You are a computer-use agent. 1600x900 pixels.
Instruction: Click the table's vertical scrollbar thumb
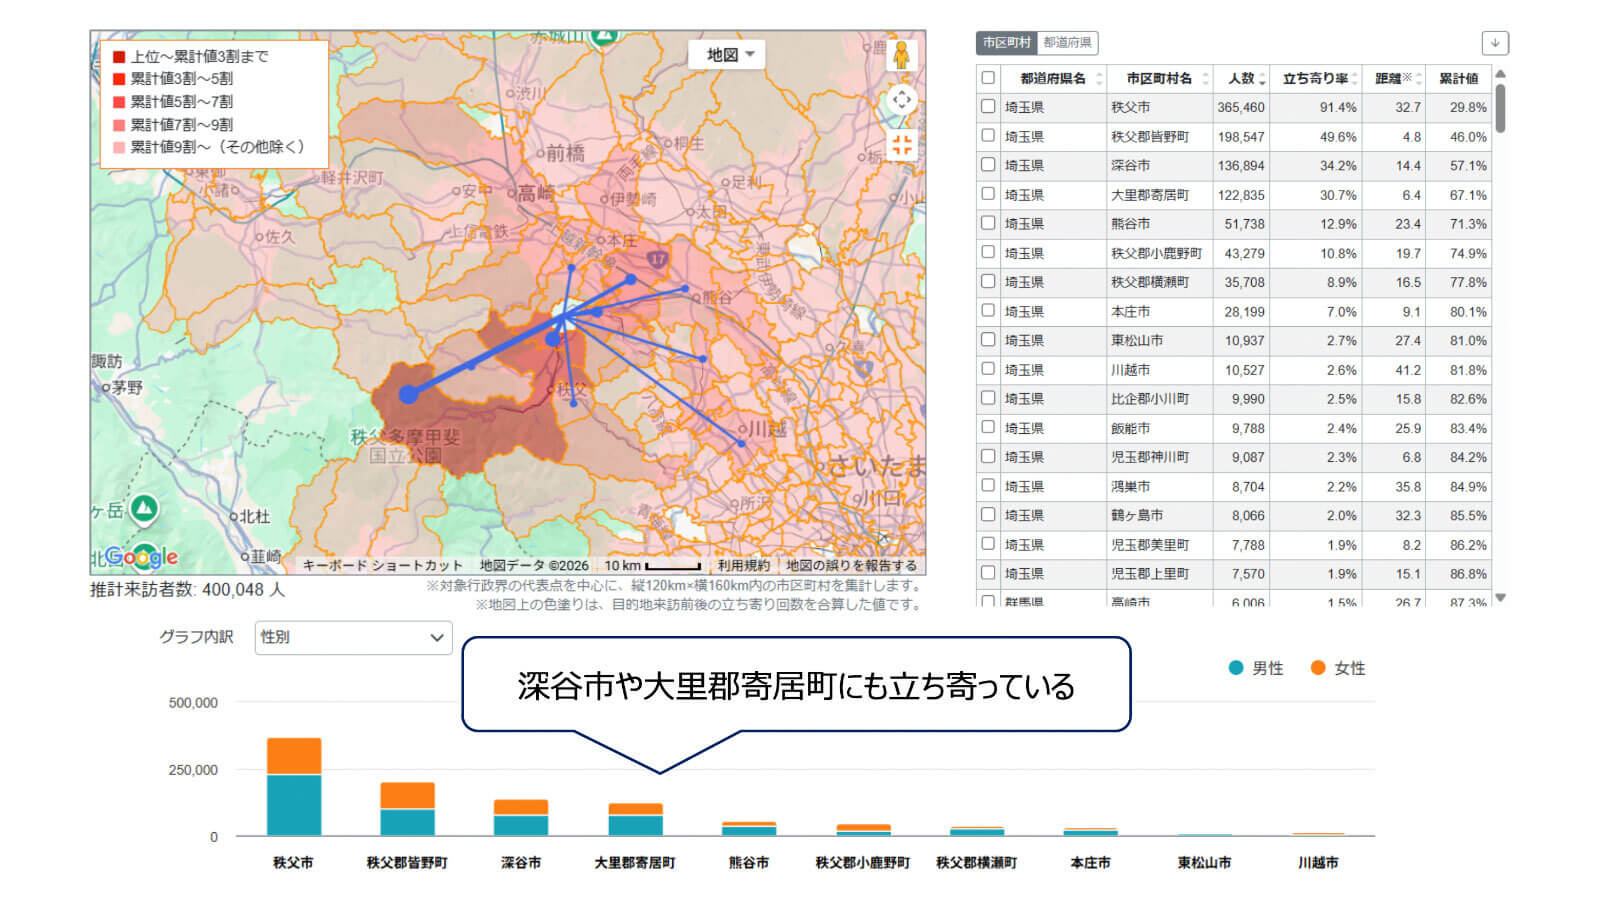pyautogui.click(x=1499, y=108)
